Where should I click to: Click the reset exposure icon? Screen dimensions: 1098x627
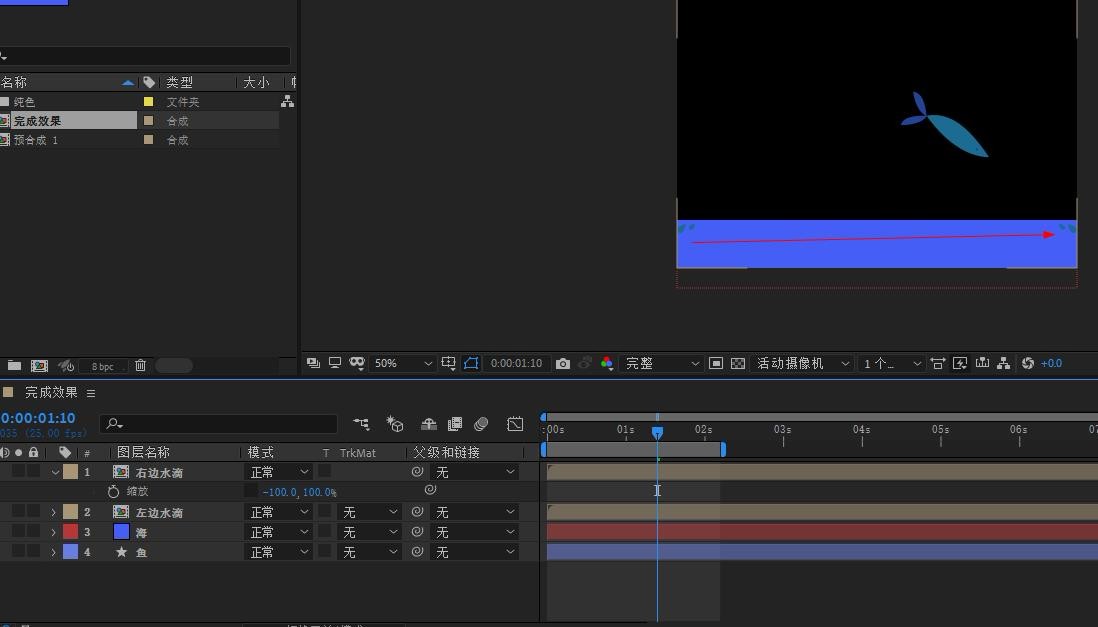(x=1027, y=363)
